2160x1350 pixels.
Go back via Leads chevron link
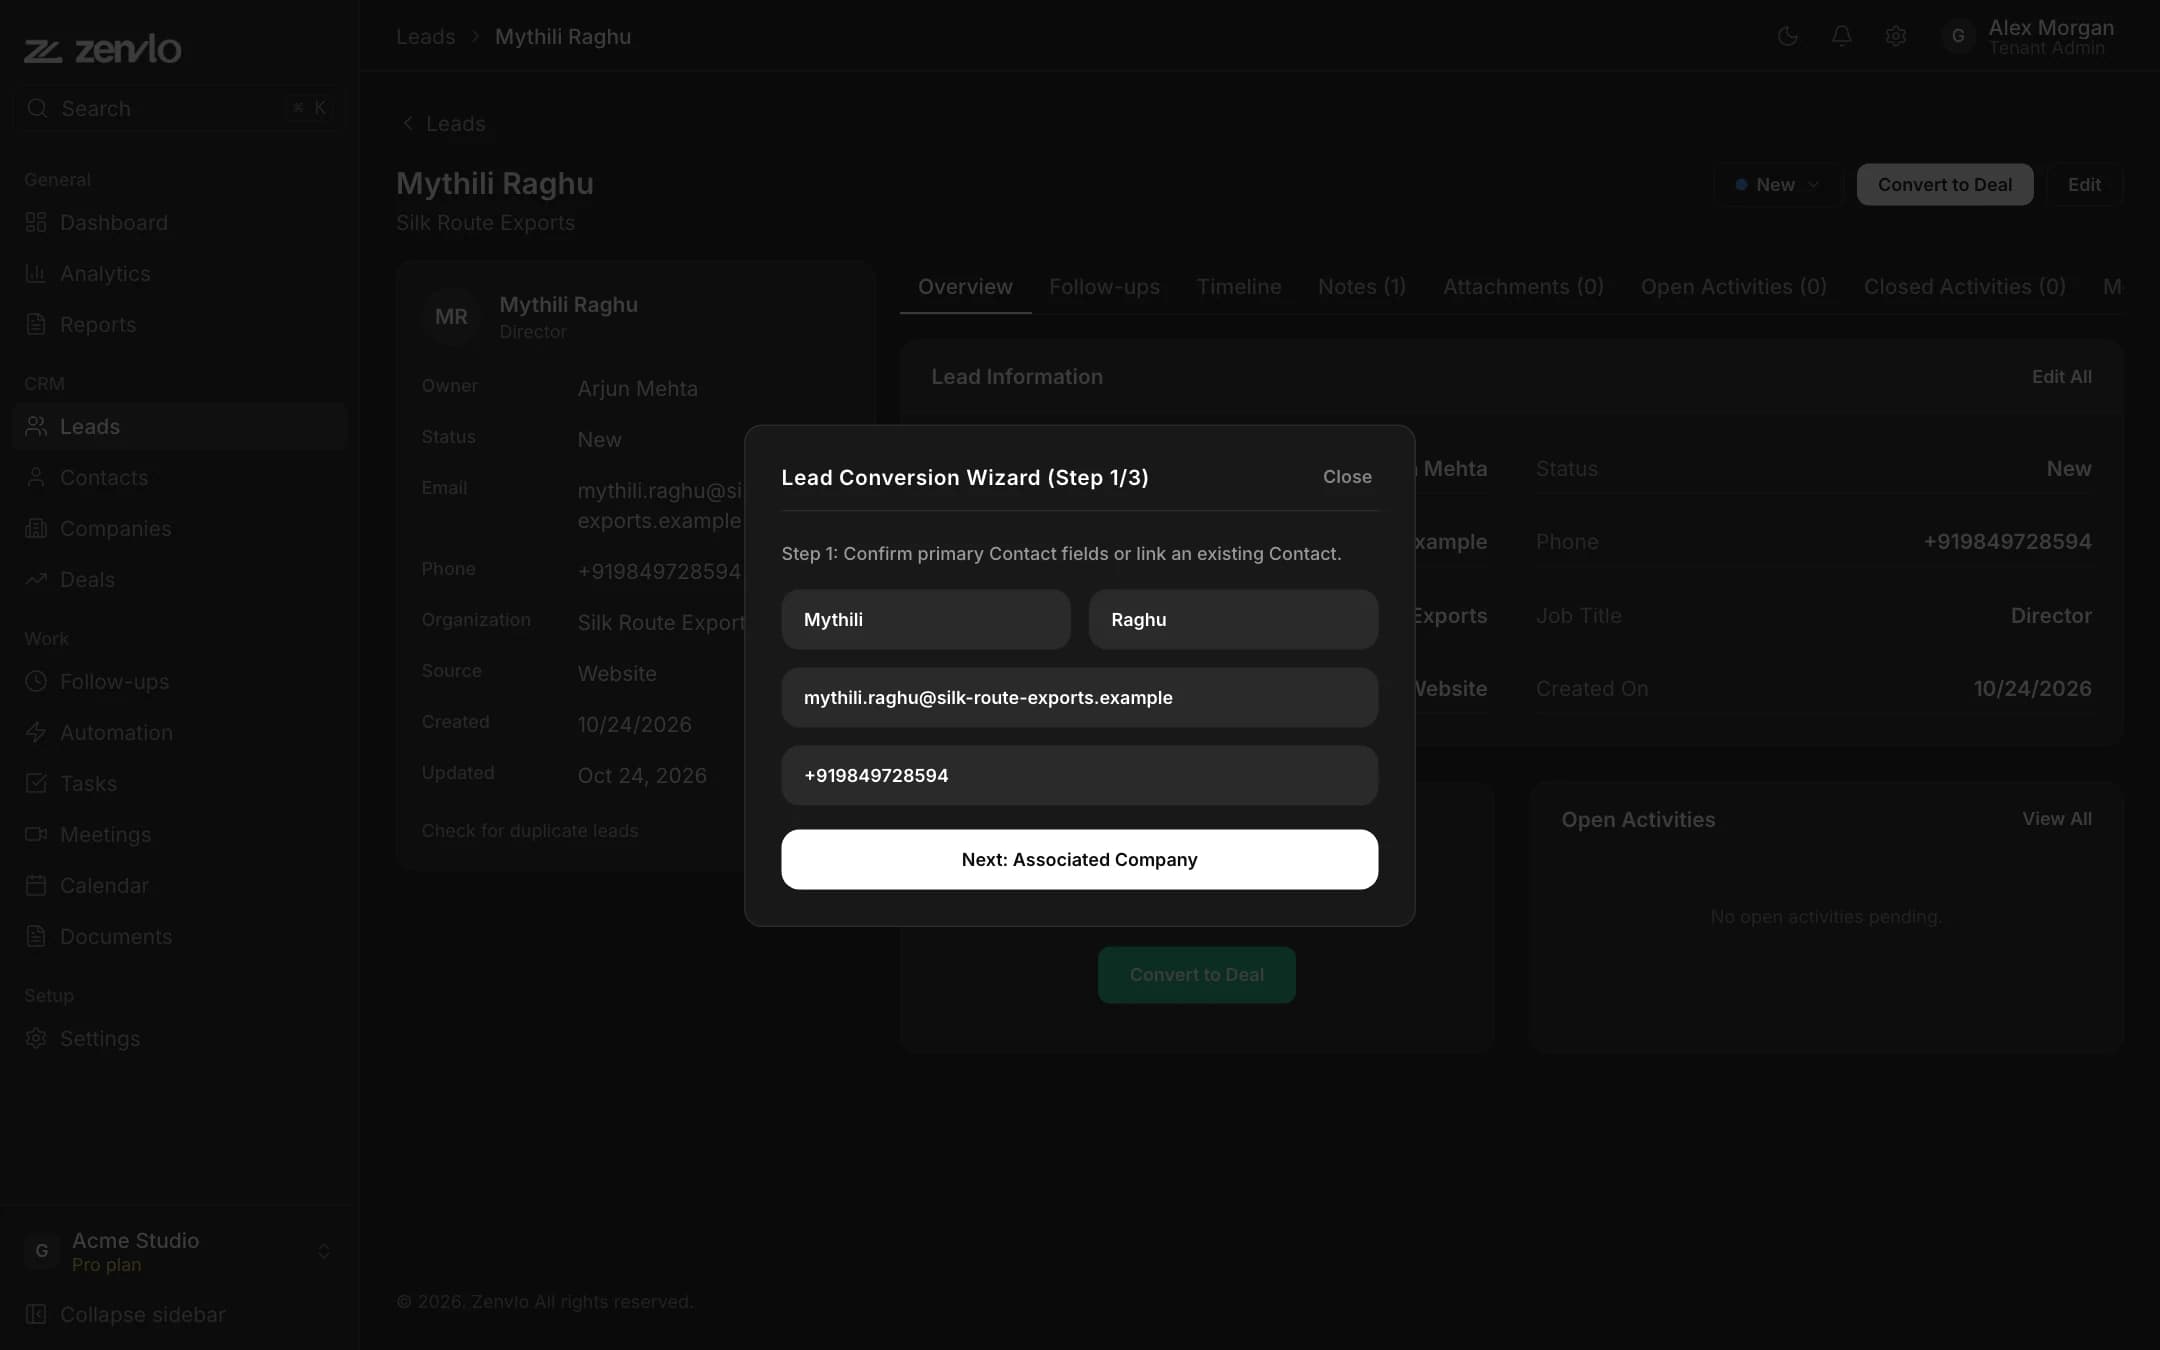443,123
